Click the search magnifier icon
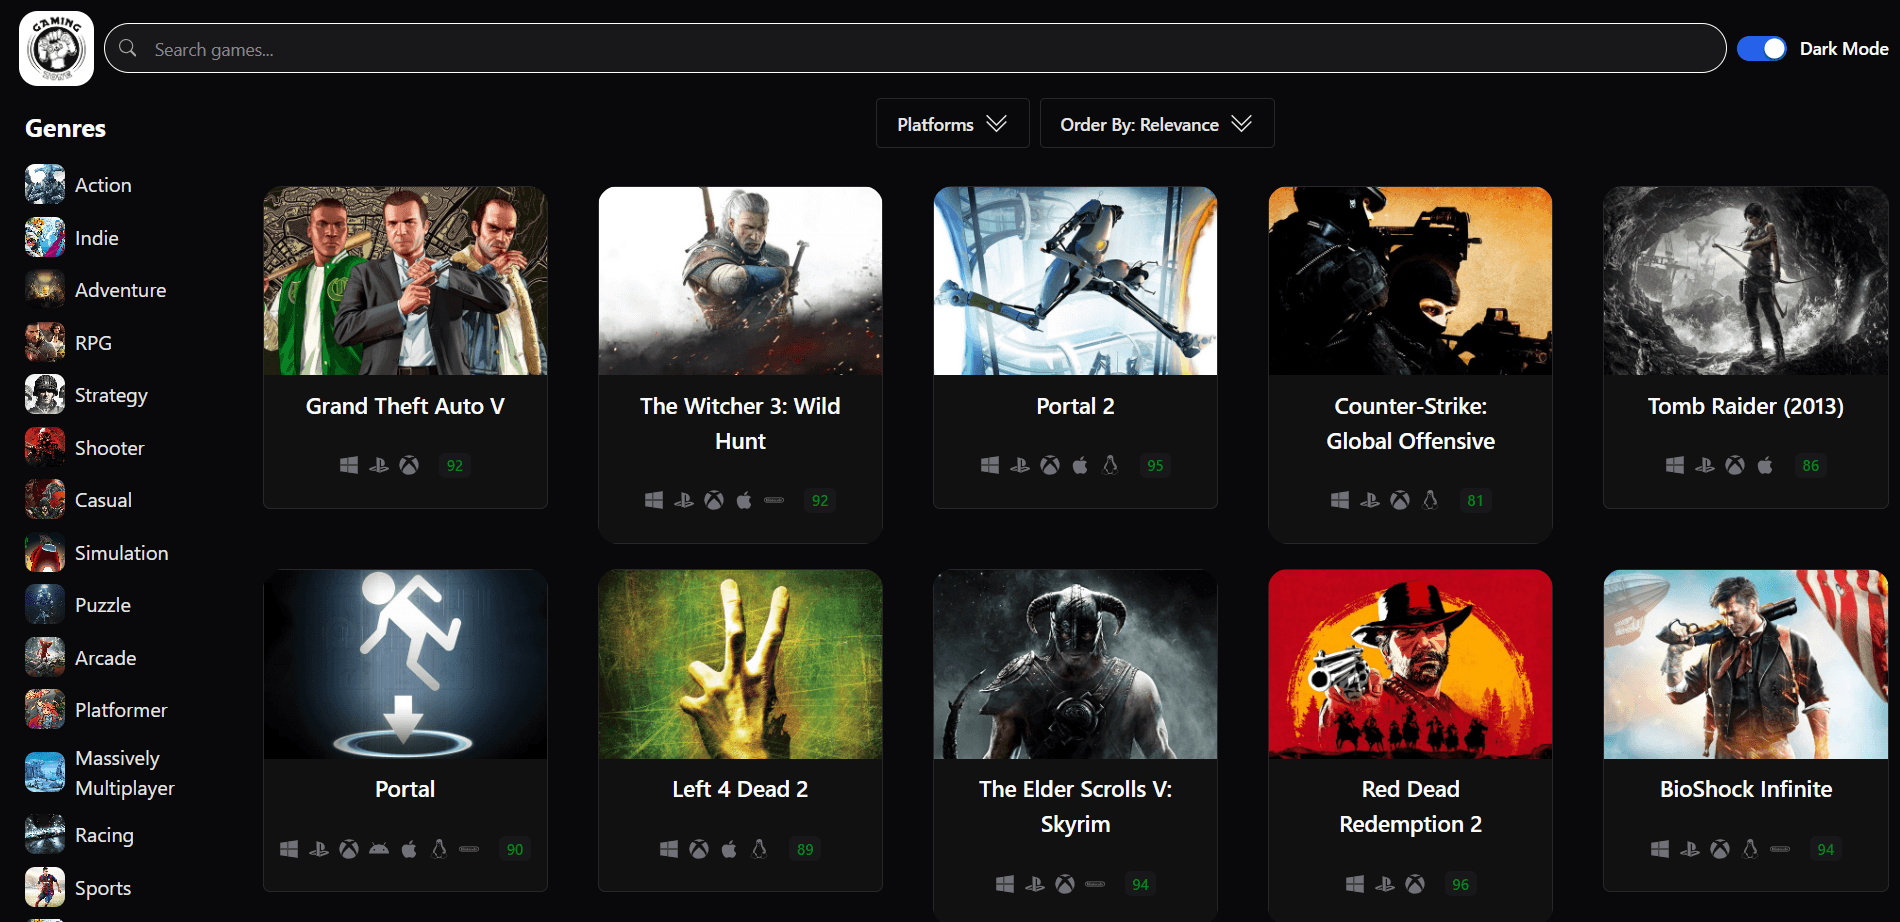Viewport: 1900px width, 922px height. (128, 48)
